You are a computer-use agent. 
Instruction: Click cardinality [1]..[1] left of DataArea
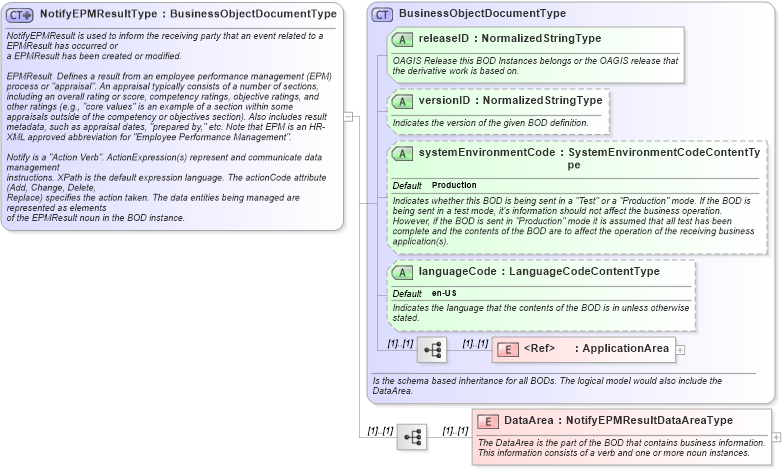[455, 431]
